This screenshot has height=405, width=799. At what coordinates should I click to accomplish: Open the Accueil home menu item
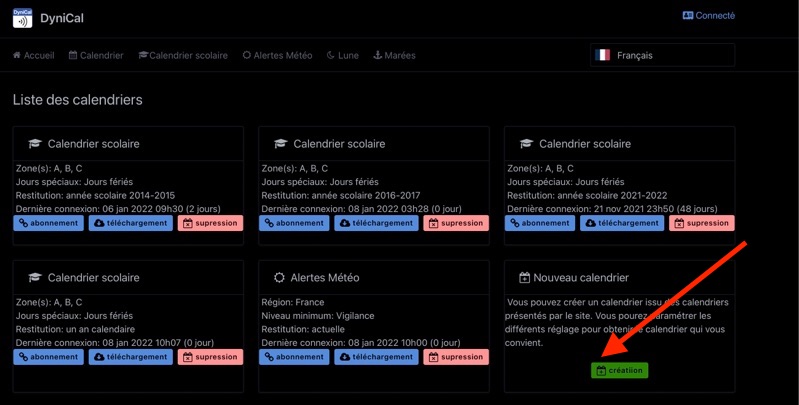click(x=33, y=56)
